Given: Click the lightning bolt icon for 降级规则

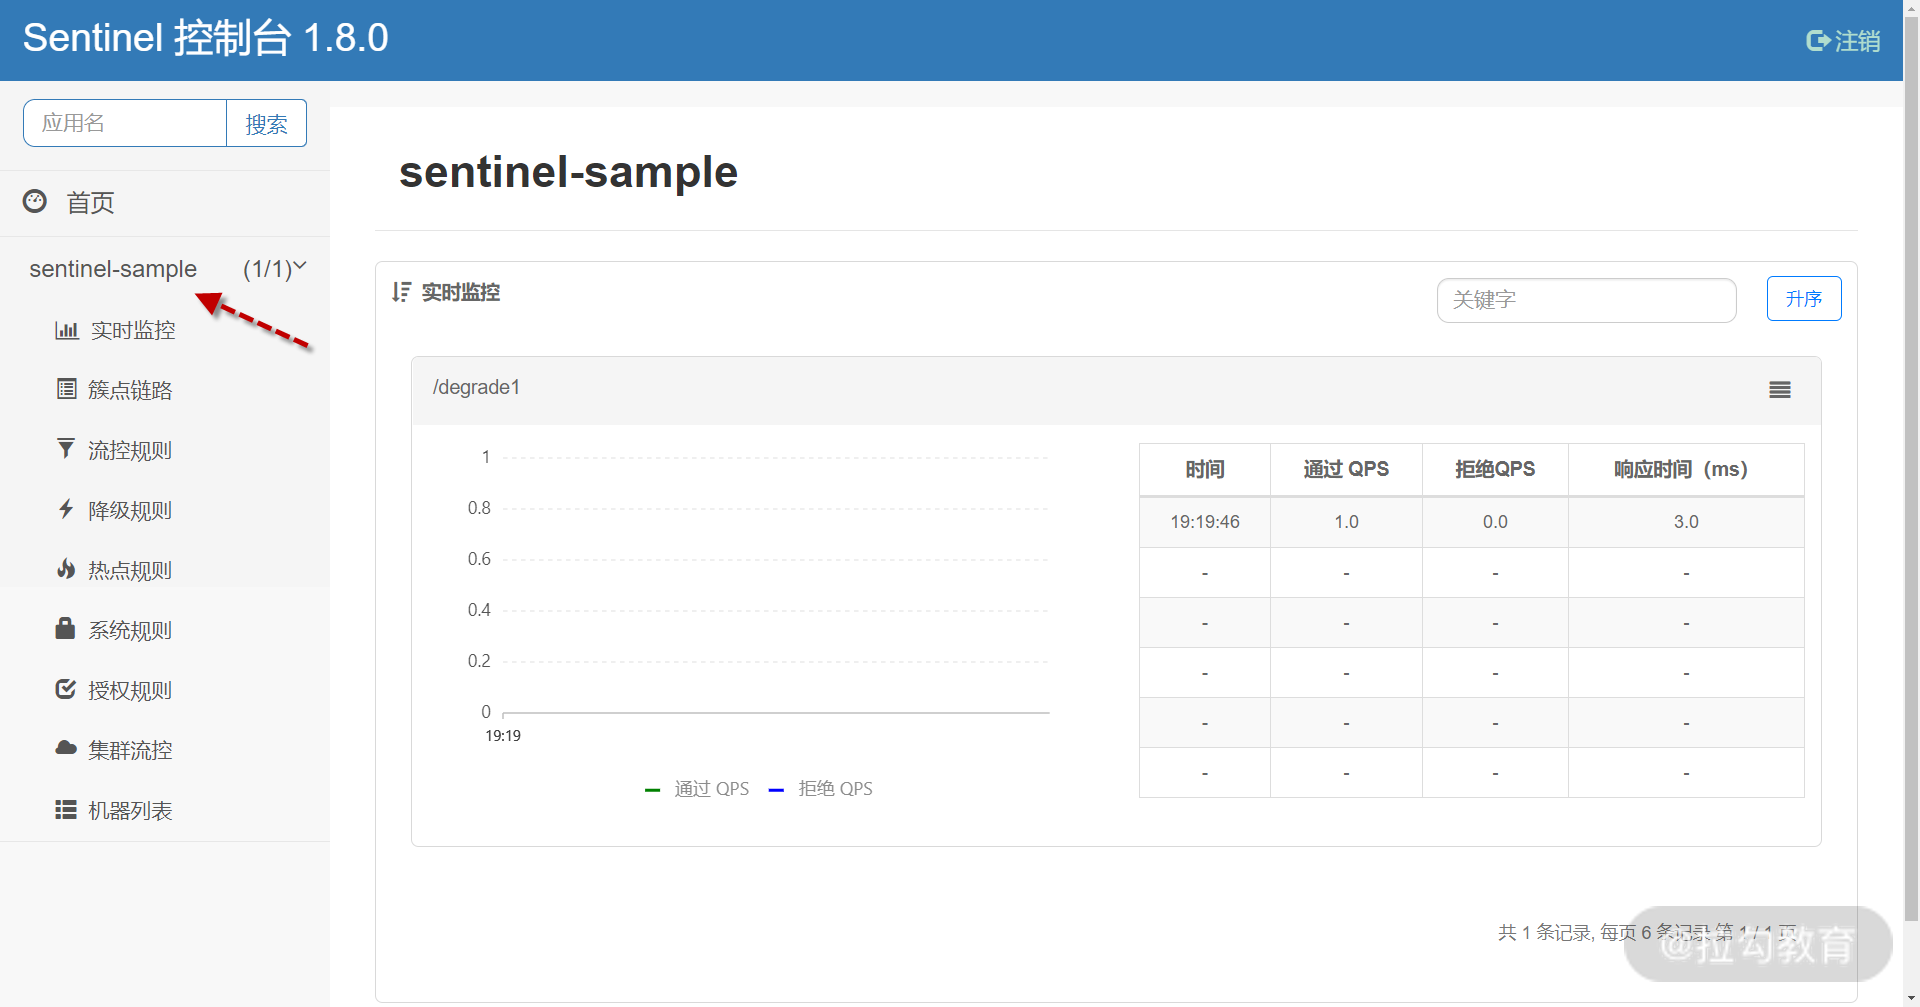Looking at the screenshot, I should (x=66, y=510).
